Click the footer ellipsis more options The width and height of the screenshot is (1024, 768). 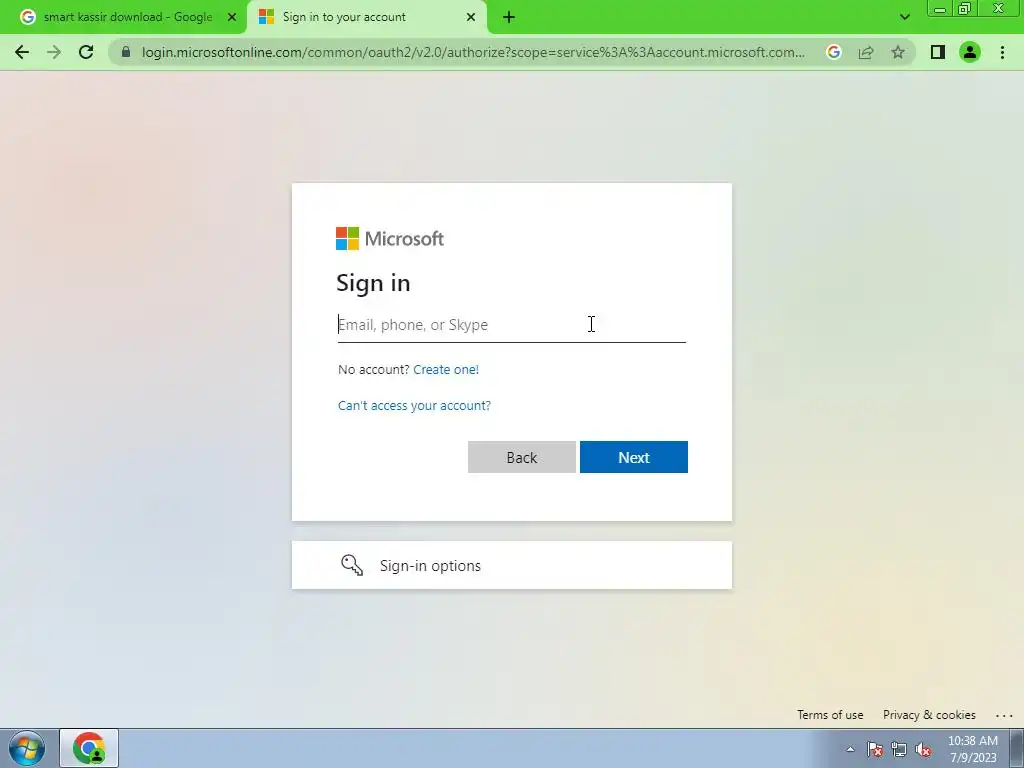(1004, 715)
